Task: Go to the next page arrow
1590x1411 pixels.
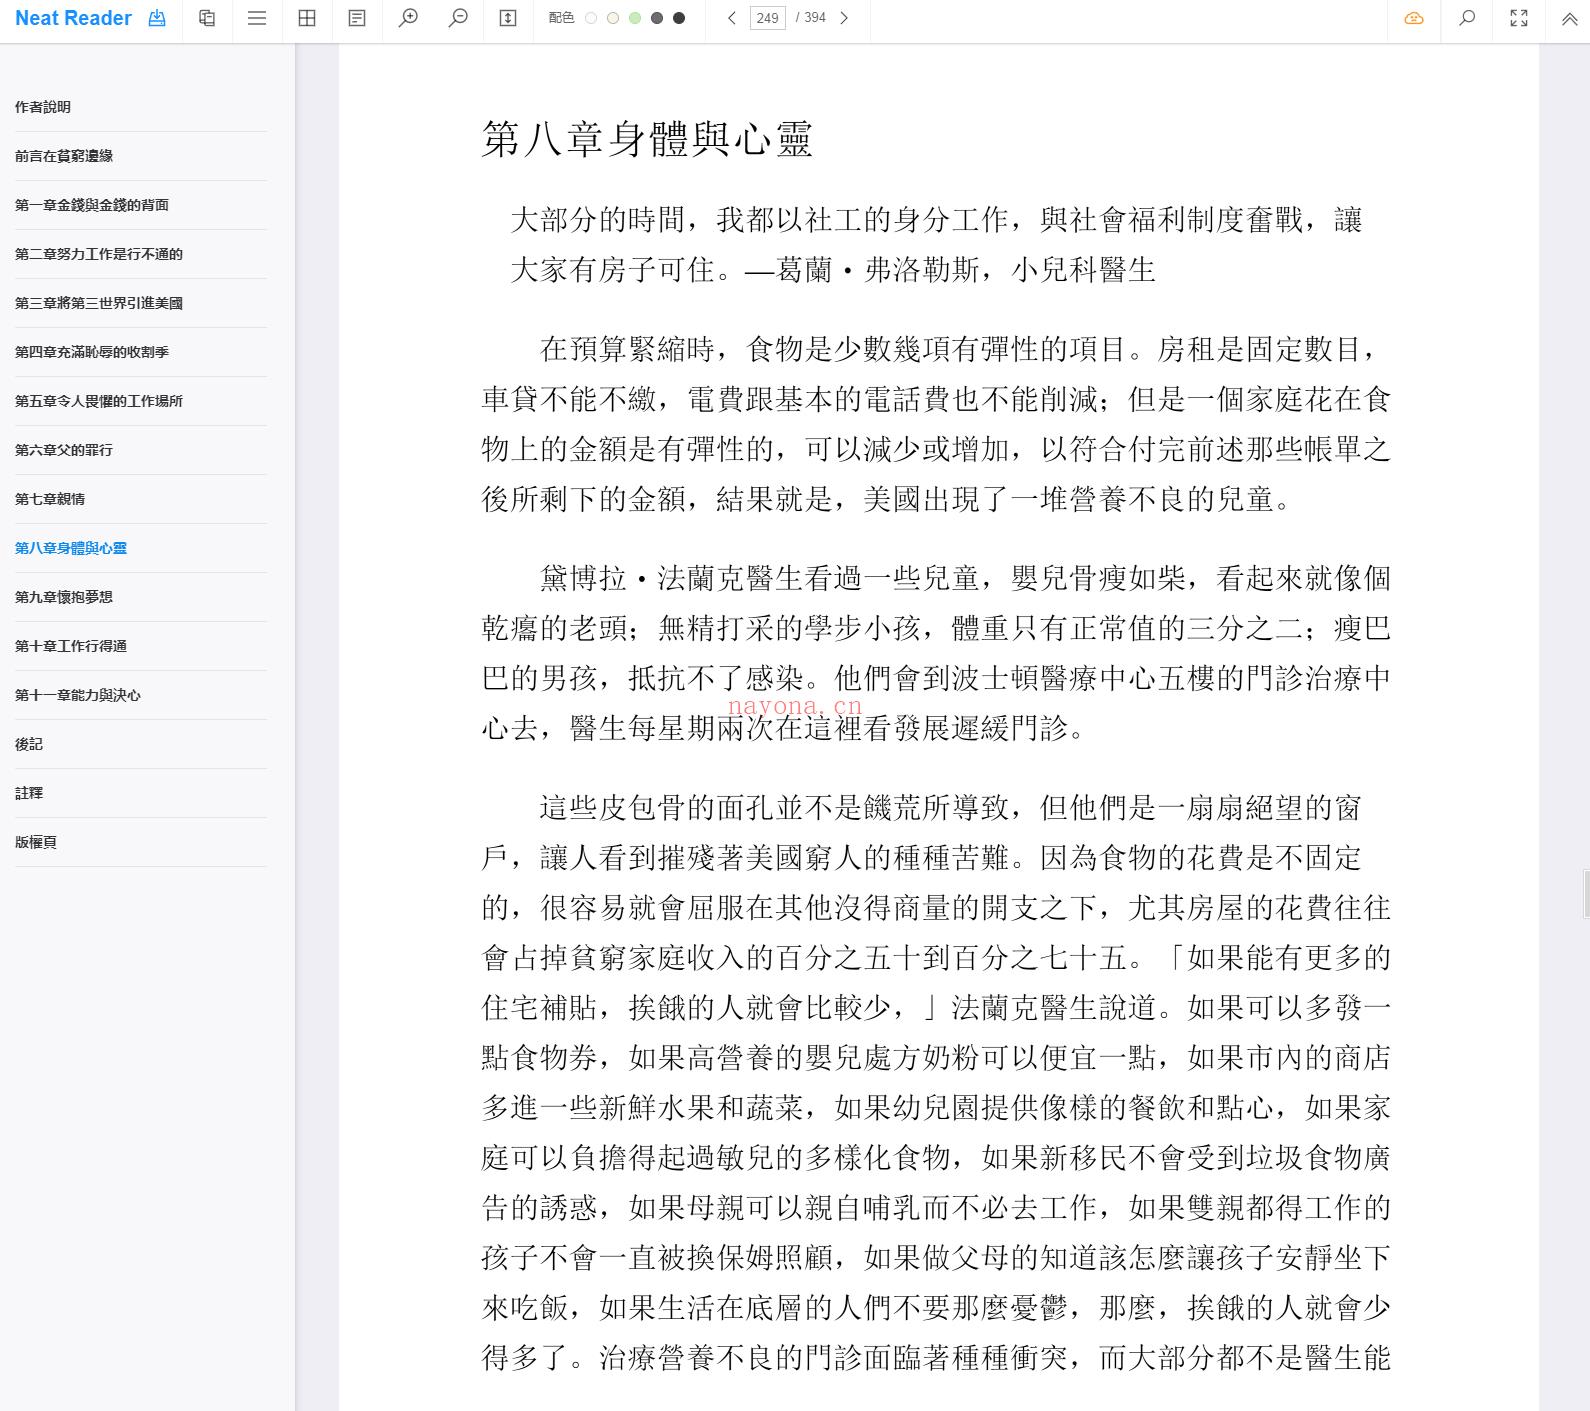Action: point(844,18)
